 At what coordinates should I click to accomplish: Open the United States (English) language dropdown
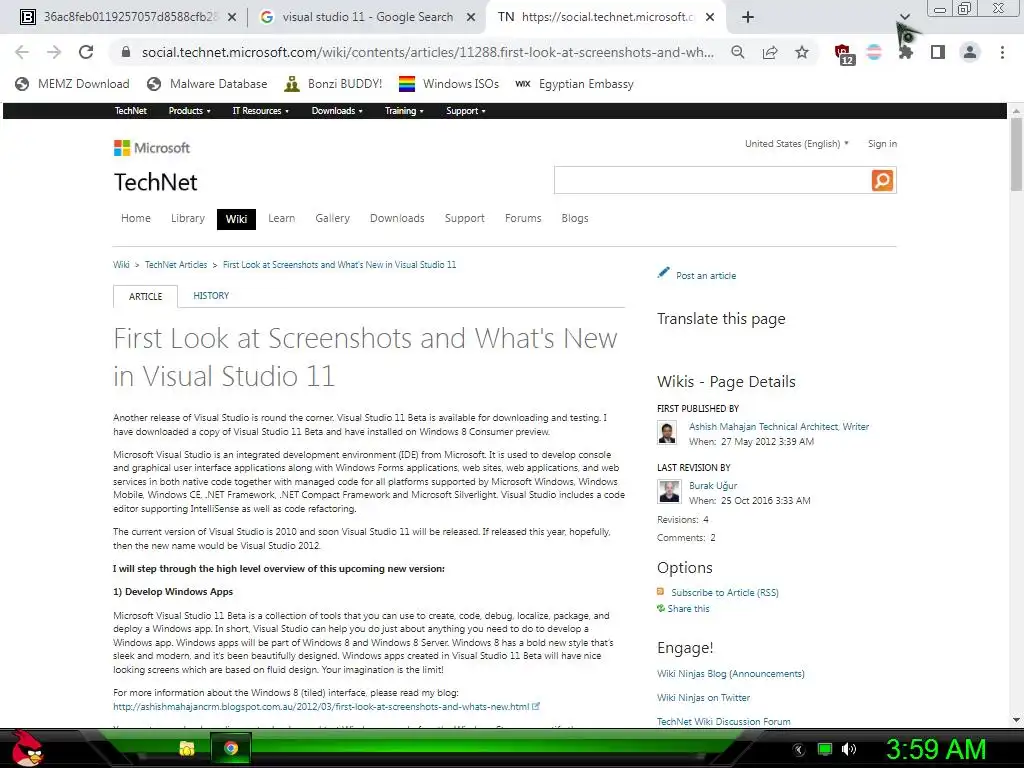[797, 144]
